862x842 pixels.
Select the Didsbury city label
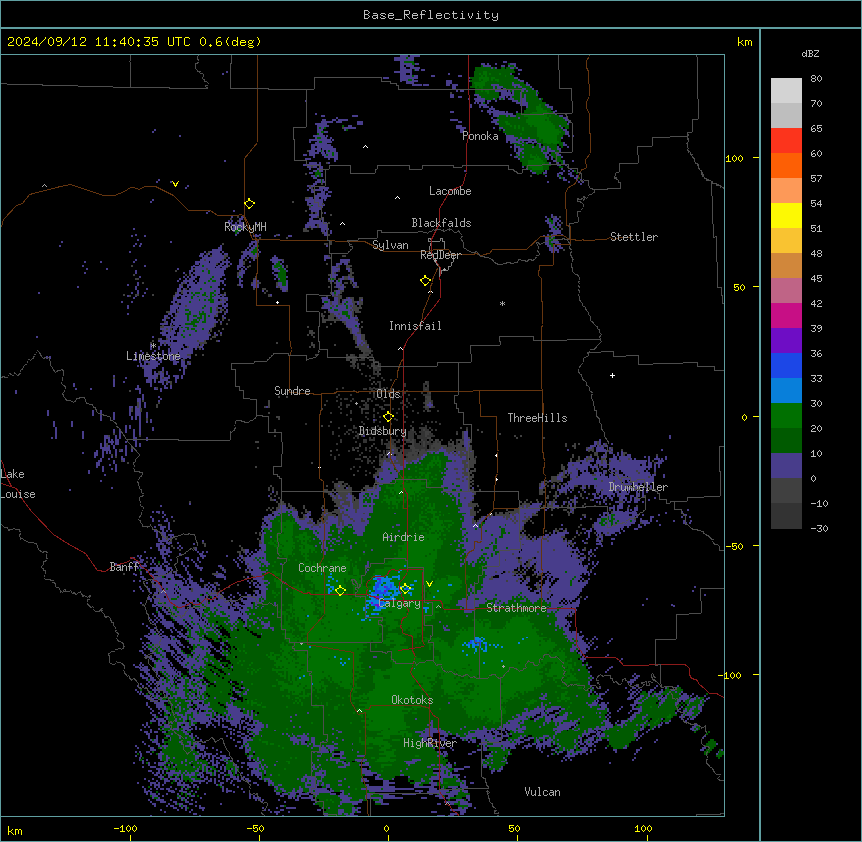(x=383, y=431)
